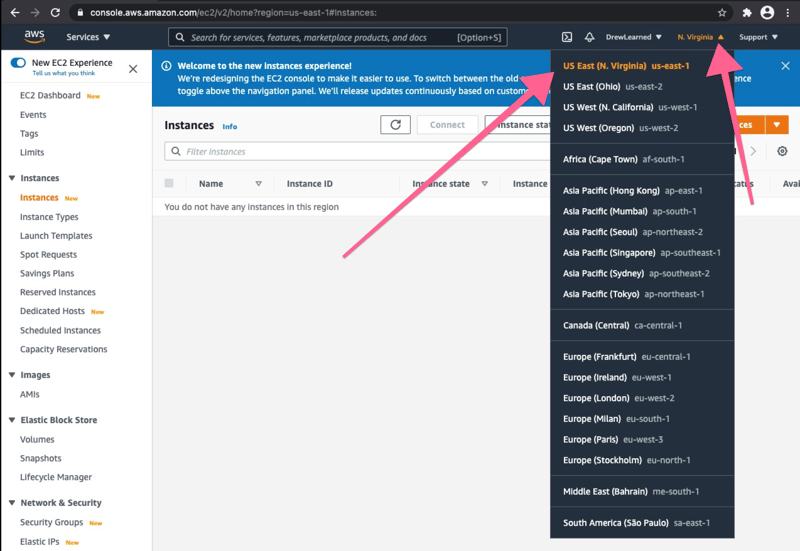This screenshot has width=800, height=551.
Task: Open the CloudShell terminal icon
Action: tap(567, 37)
